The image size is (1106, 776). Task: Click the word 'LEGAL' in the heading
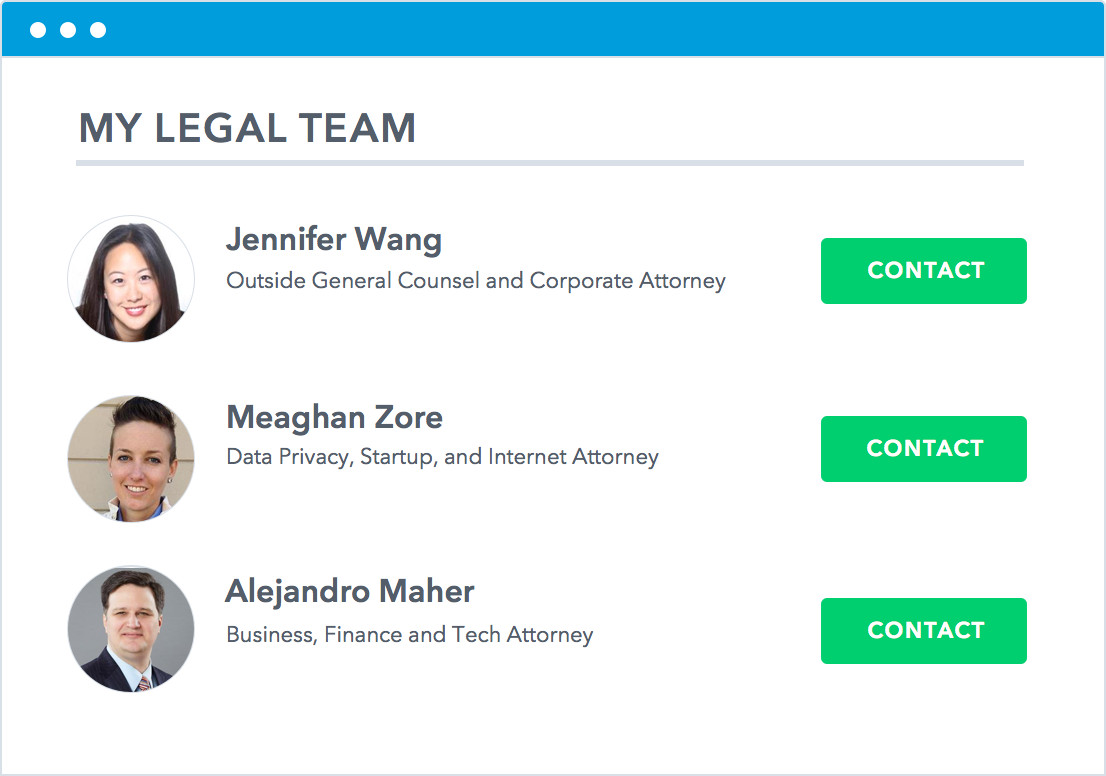(220, 128)
